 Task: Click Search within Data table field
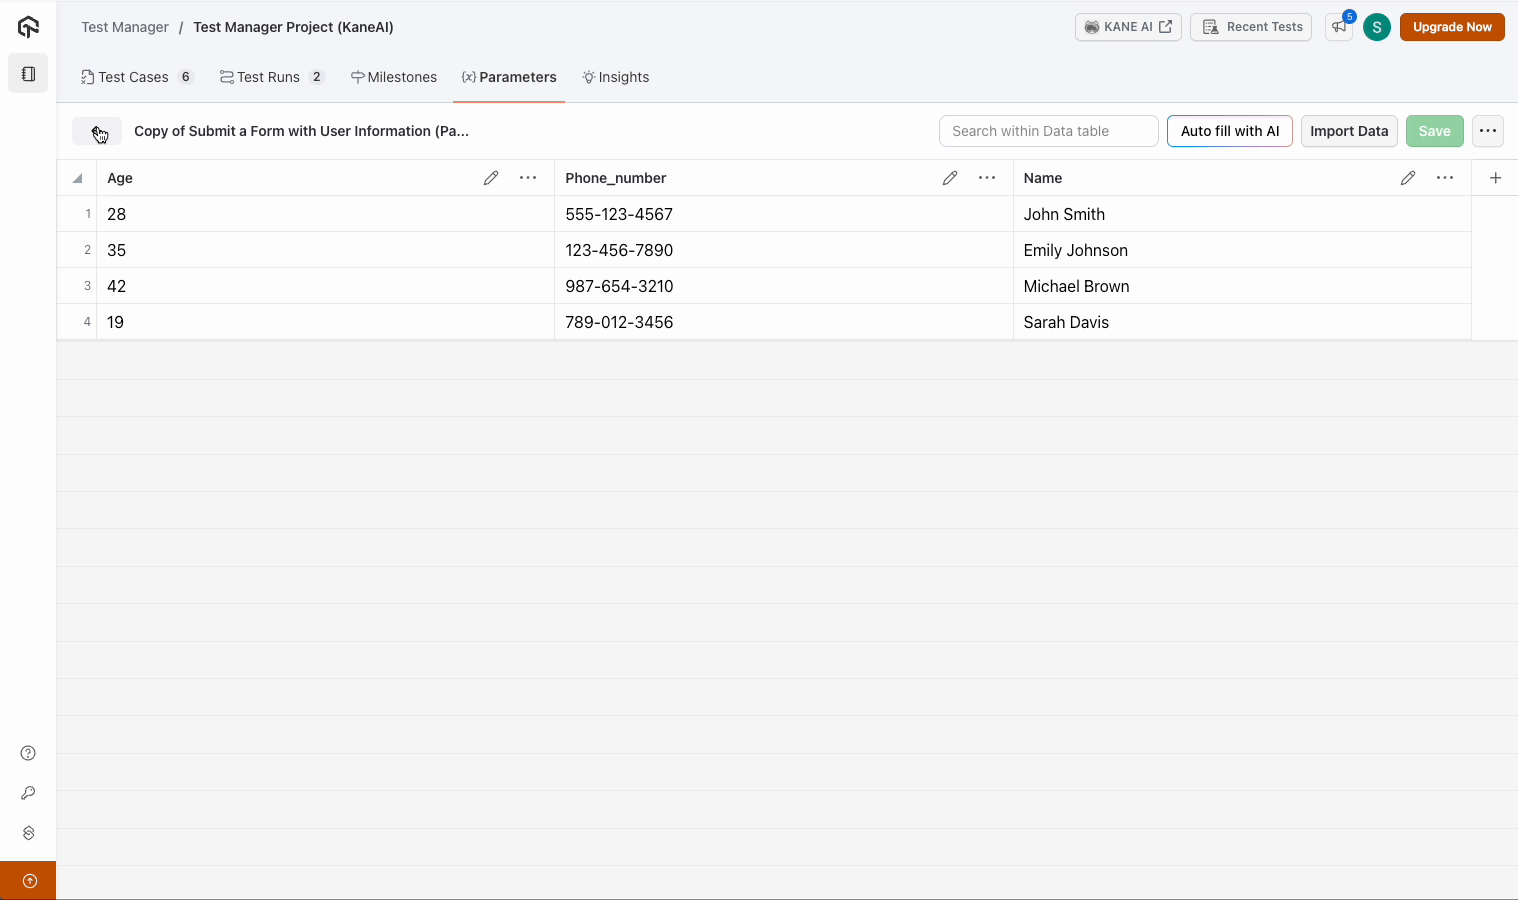point(1048,131)
